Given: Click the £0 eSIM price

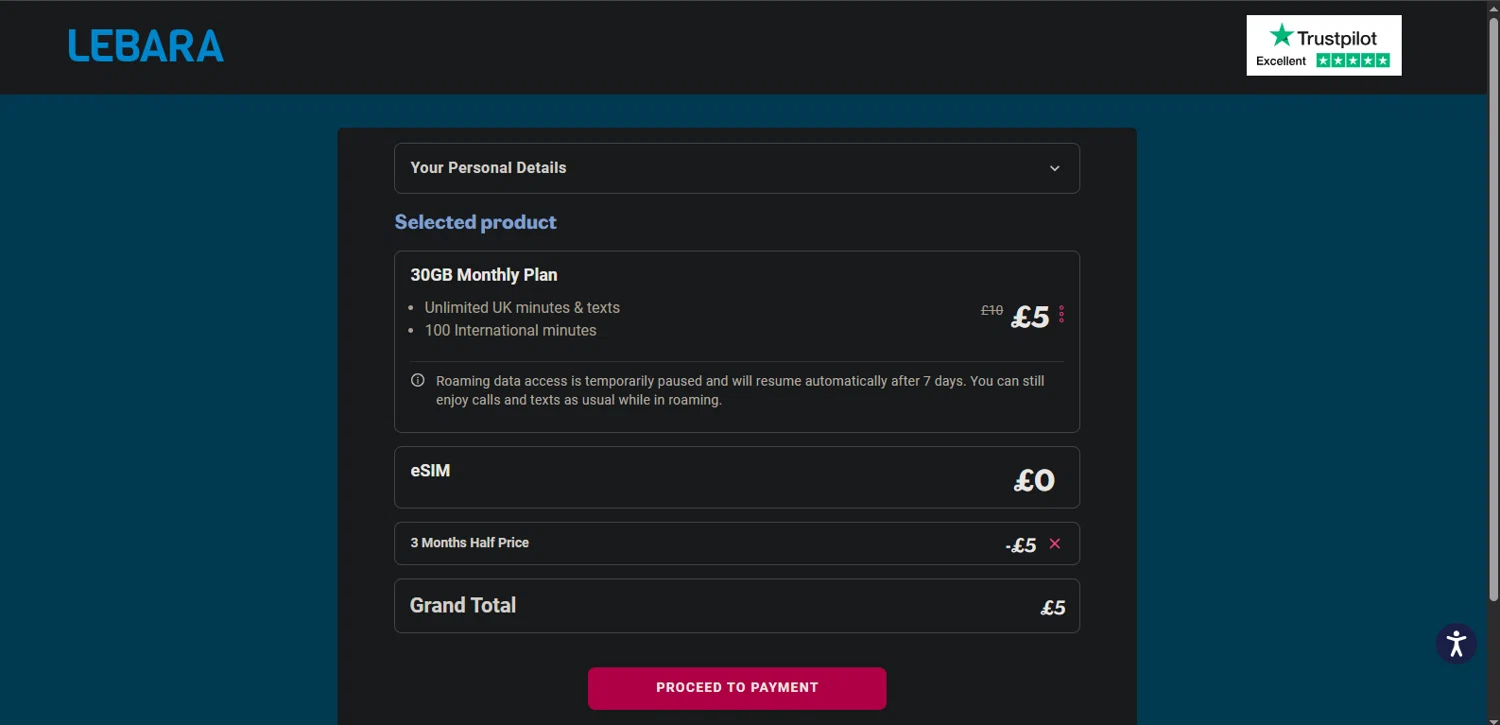Looking at the screenshot, I should click(x=1034, y=481).
